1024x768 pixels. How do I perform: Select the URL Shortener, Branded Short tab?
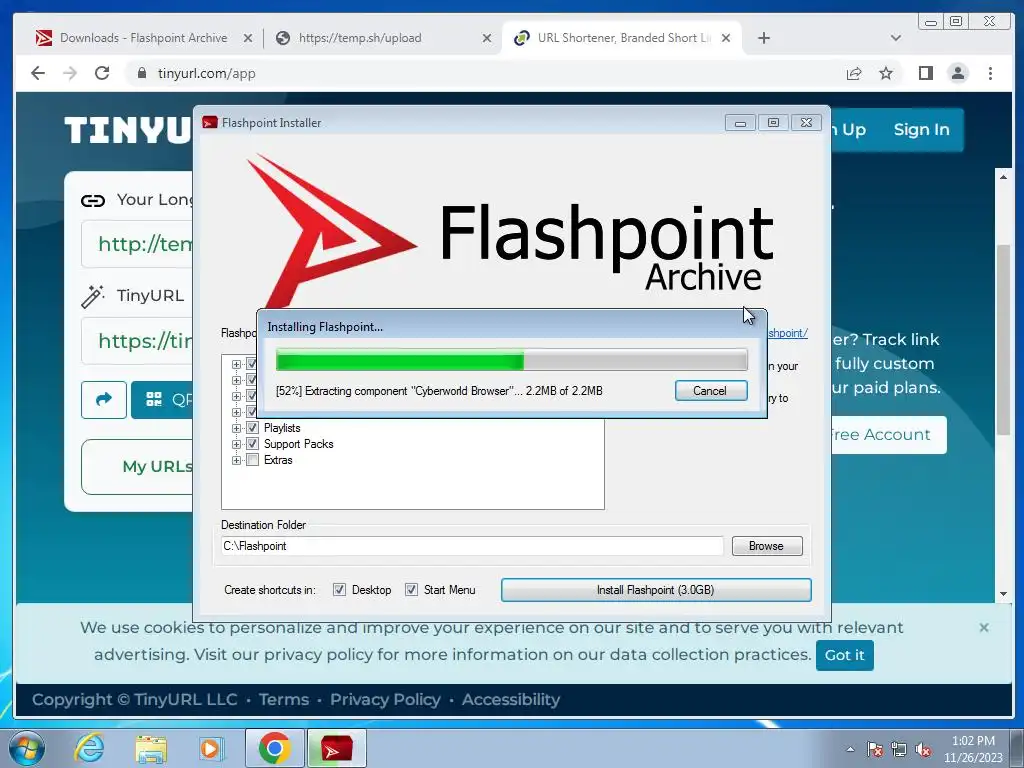point(621,38)
